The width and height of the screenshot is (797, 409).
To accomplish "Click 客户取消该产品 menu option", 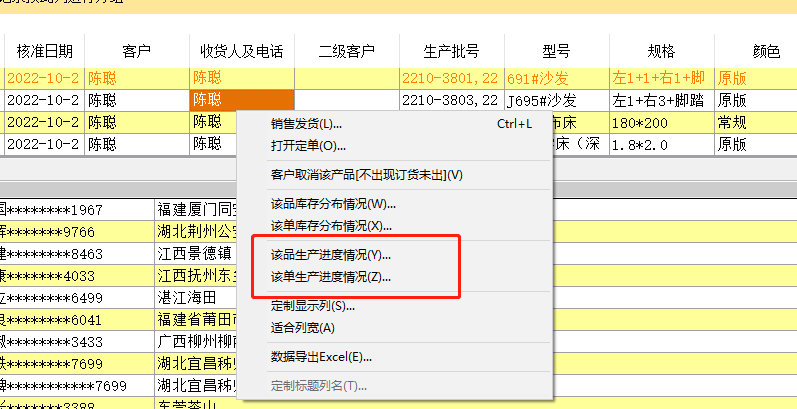I will click(367, 175).
